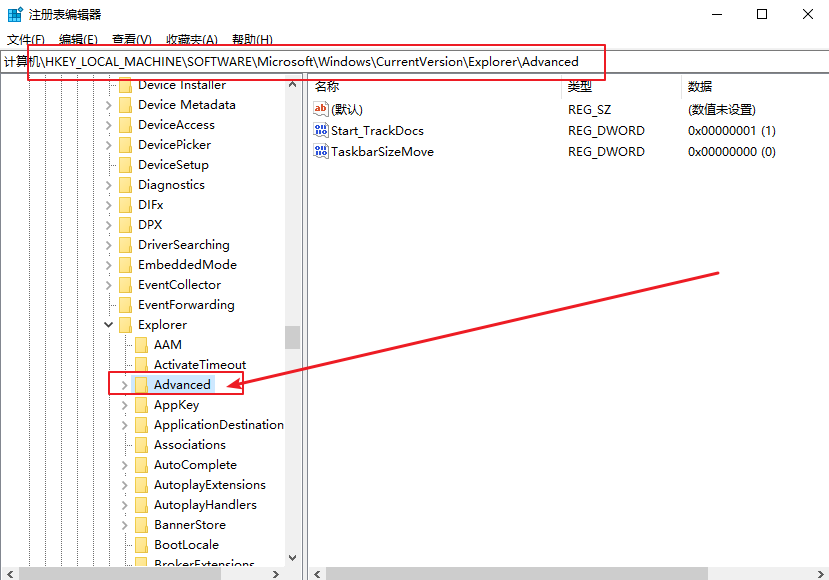Expand the Advanced key node
The width and height of the screenshot is (829, 580).
pos(124,385)
